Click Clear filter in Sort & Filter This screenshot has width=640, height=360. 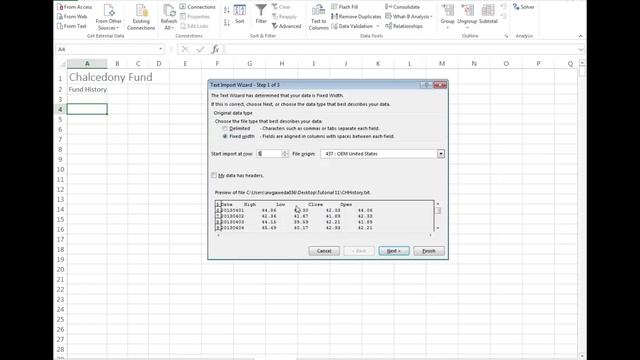(x=281, y=7)
